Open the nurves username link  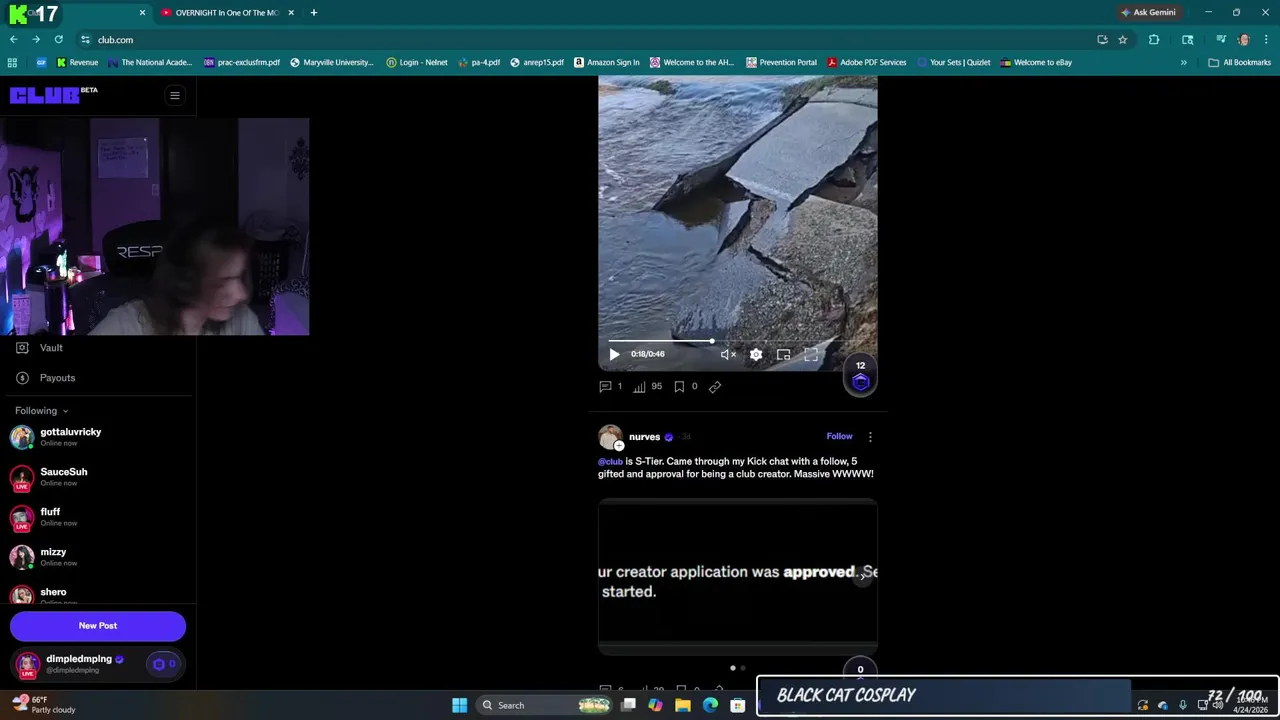tap(644, 436)
